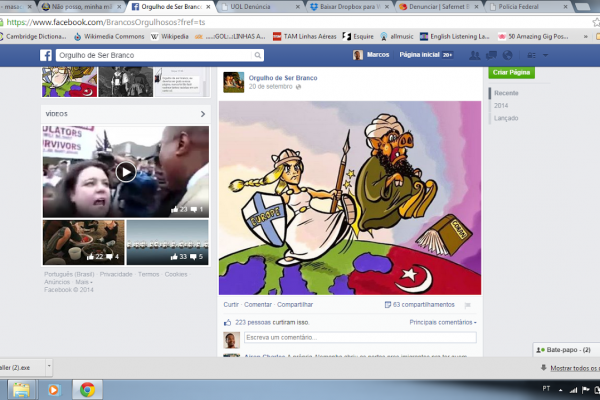Select Recente in the timeline navigator

[x=506, y=93]
